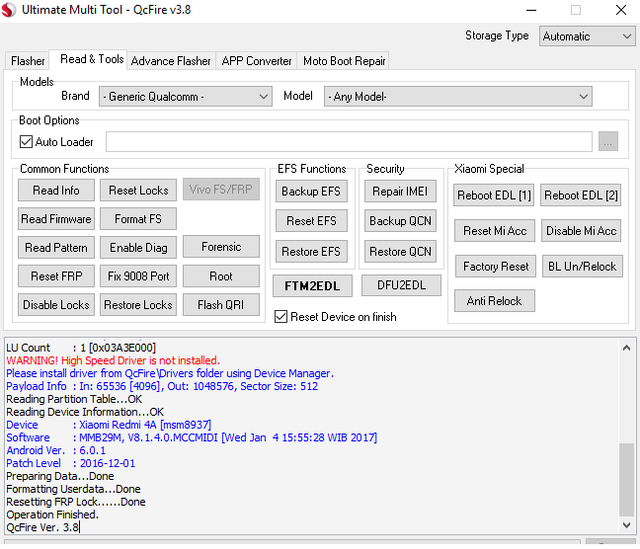This screenshot has width=640, height=549.
Task: Toggle the Auto Loader checkbox
Action: click(26, 142)
